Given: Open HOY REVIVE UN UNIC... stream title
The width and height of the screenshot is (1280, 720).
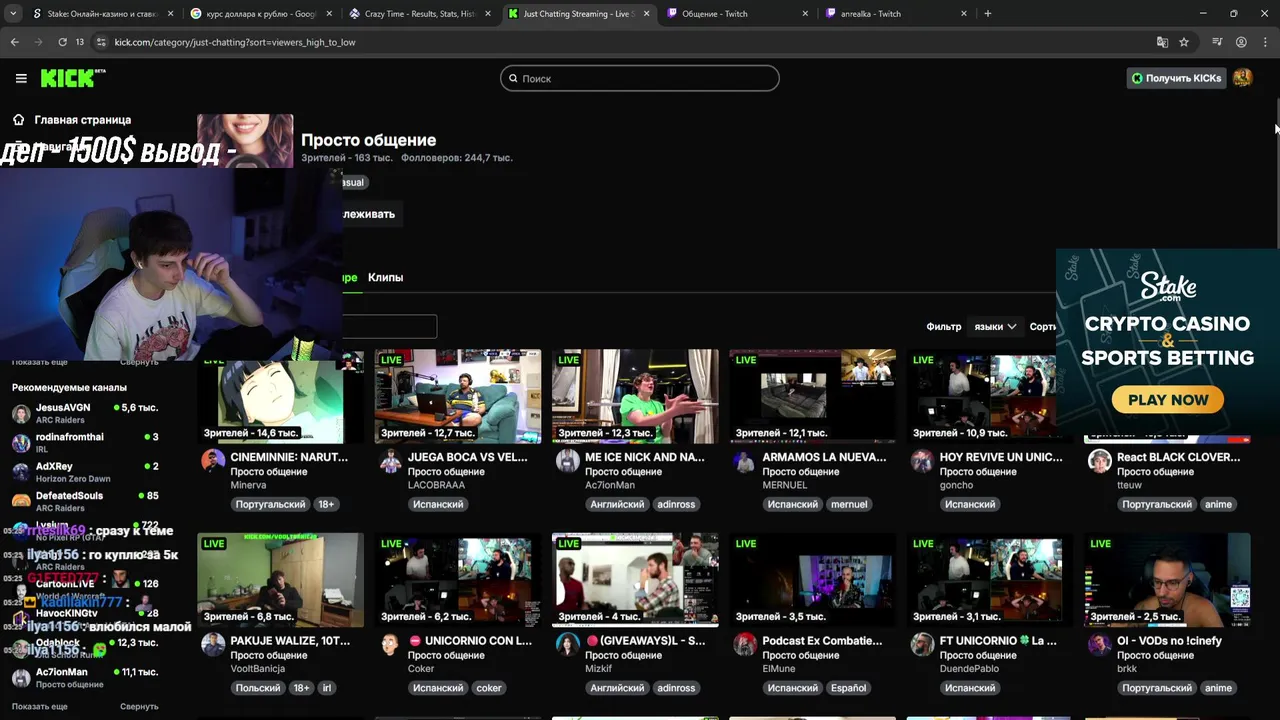Looking at the screenshot, I should [1001, 457].
